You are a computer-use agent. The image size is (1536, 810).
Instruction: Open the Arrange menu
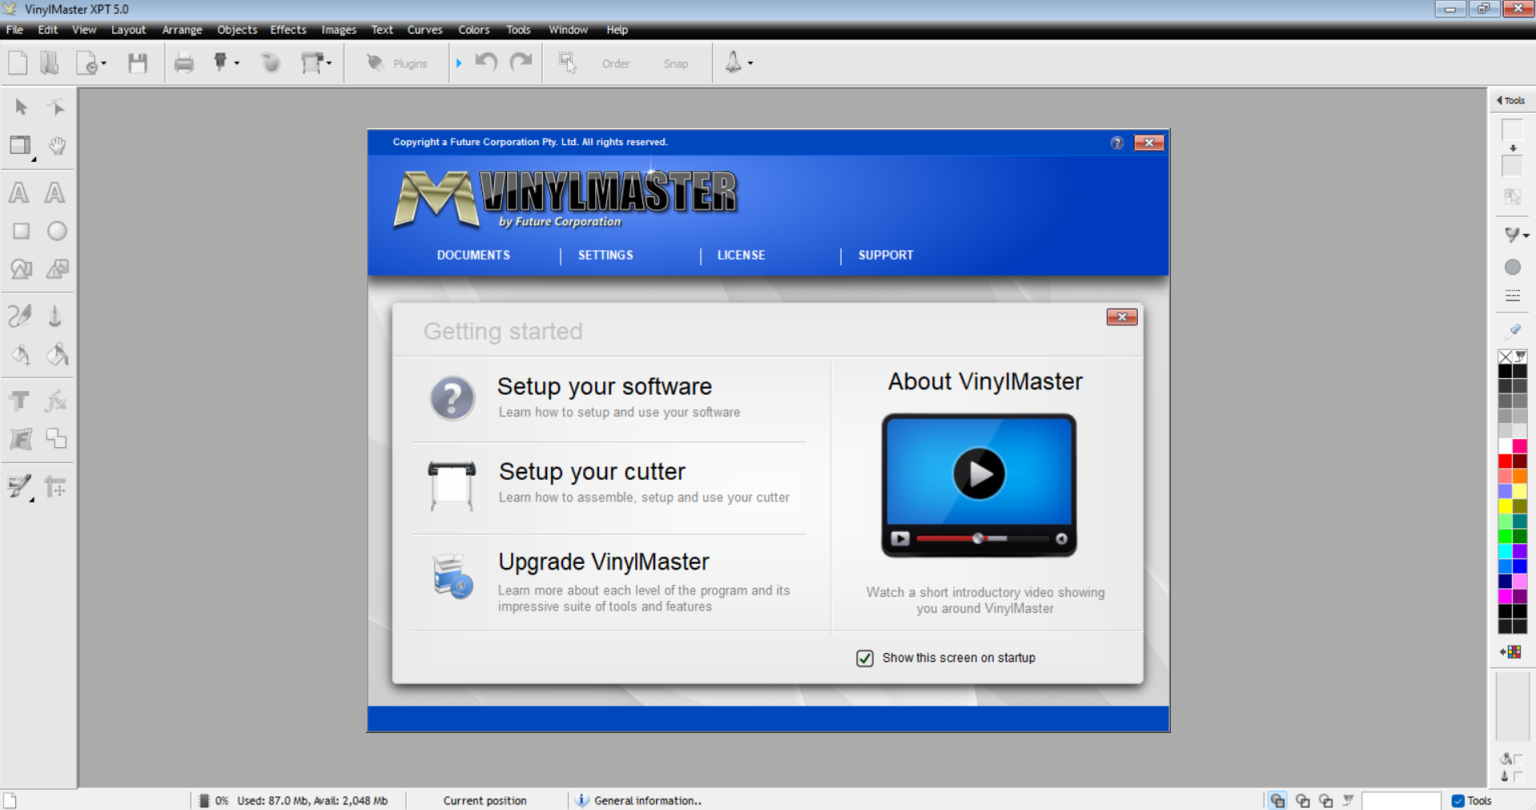point(182,30)
